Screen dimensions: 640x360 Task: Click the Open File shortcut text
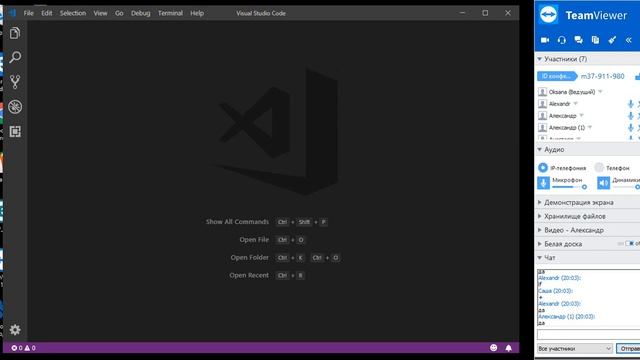point(254,240)
